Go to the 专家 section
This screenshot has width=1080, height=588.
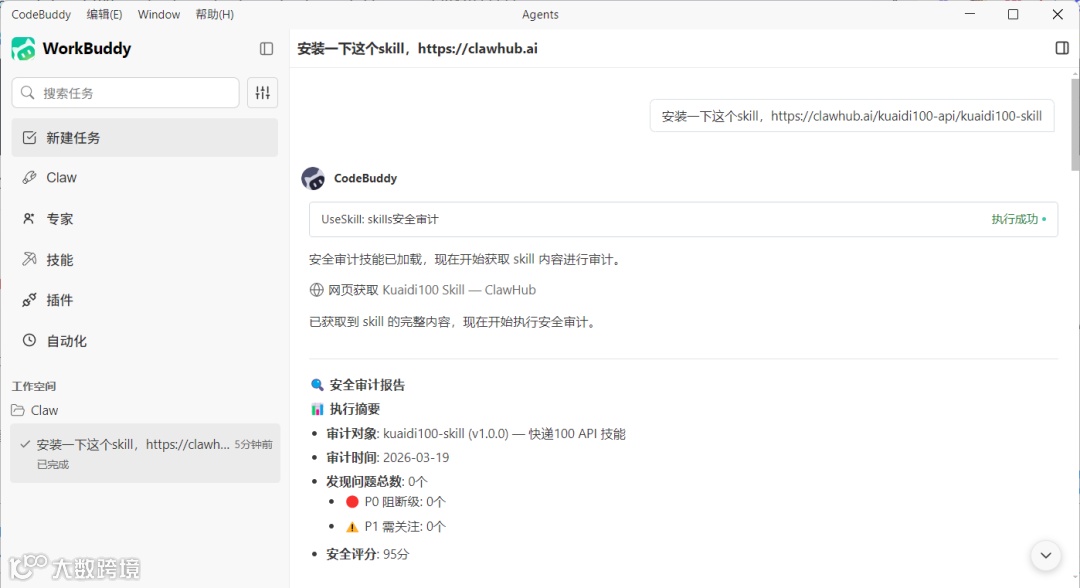(x=145, y=219)
